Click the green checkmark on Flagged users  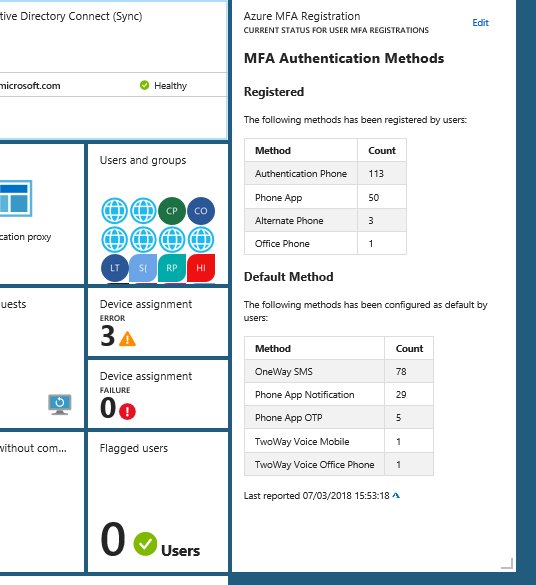tap(145, 544)
